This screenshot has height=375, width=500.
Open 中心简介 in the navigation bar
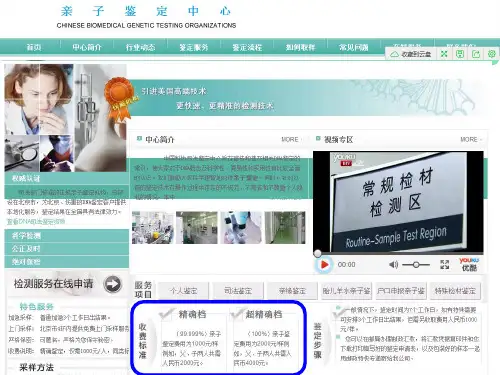click(x=87, y=47)
